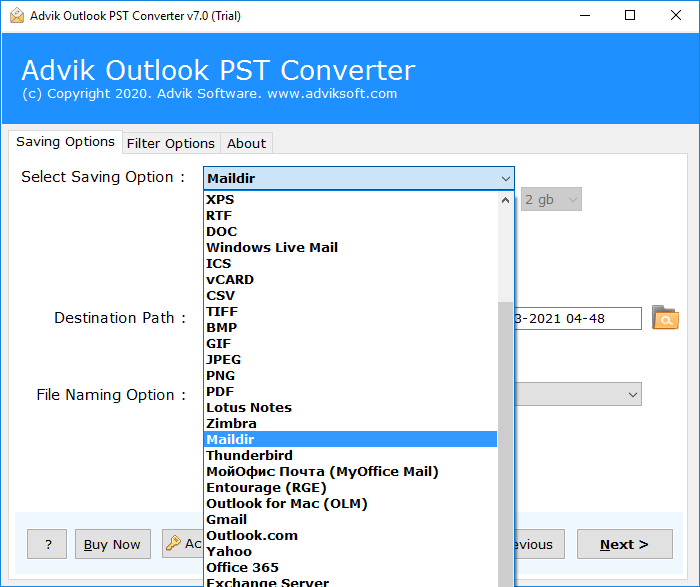Choose RTF from the saving list
The height and width of the screenshot is (587, 700).
(x=350, y=216)
